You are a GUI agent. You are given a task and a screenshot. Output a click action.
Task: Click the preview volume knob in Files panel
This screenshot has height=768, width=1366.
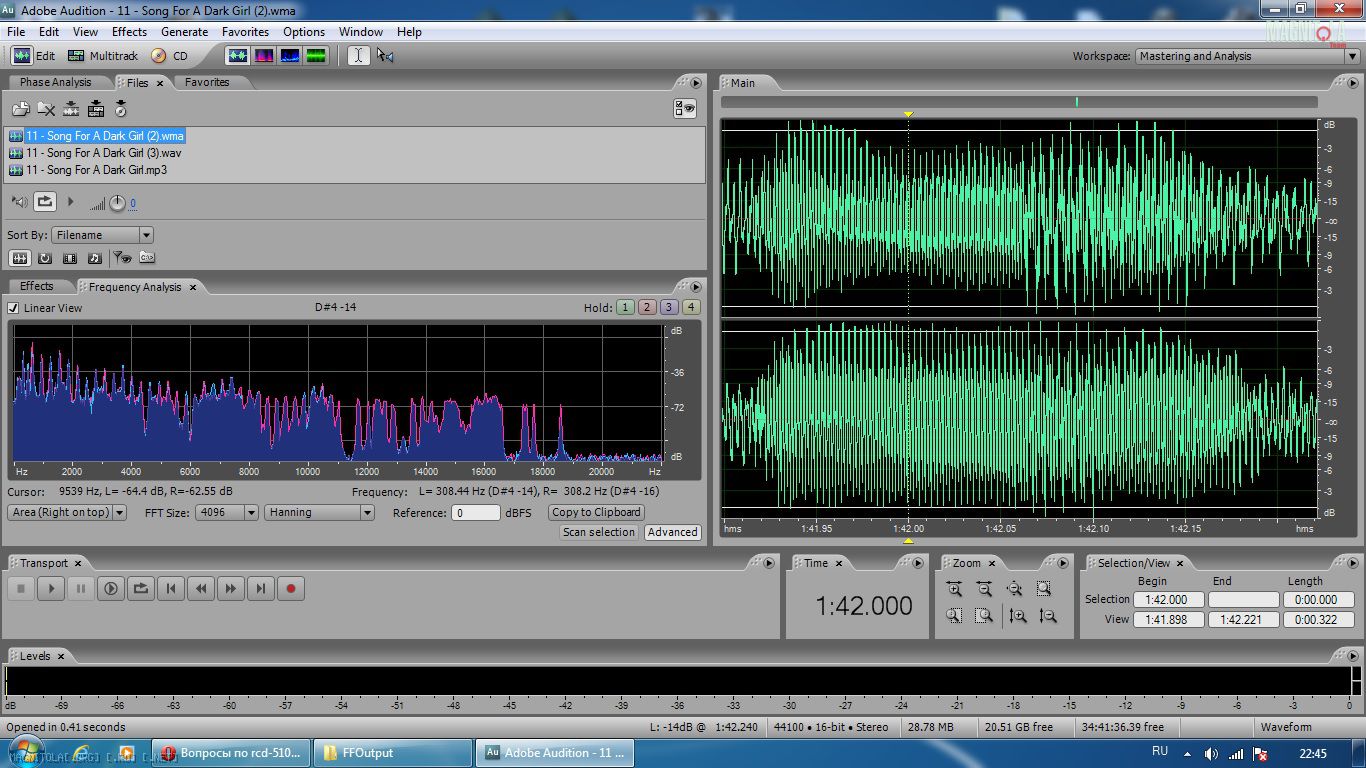pos(117,203)
